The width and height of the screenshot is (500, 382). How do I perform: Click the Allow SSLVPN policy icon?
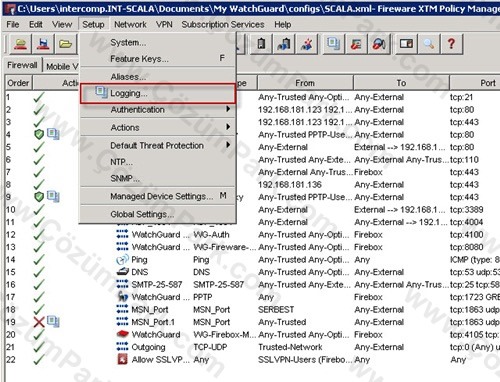[x=122, y=359]
